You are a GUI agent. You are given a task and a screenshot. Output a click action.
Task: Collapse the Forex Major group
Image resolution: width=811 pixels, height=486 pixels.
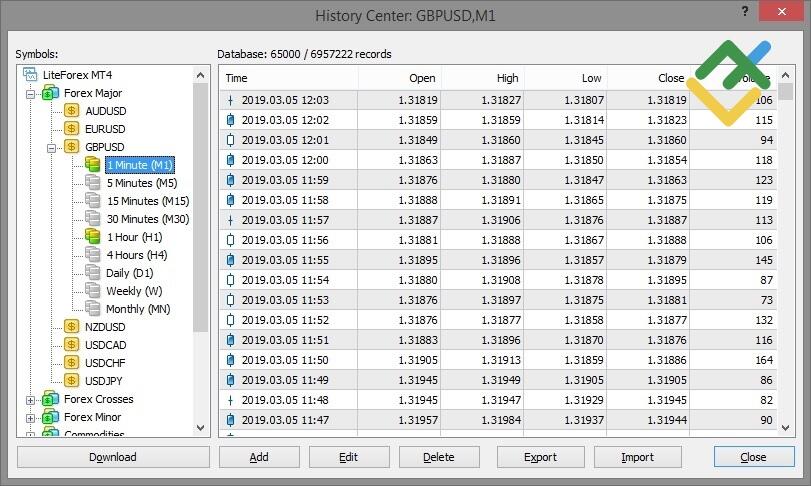click(31, 94)
